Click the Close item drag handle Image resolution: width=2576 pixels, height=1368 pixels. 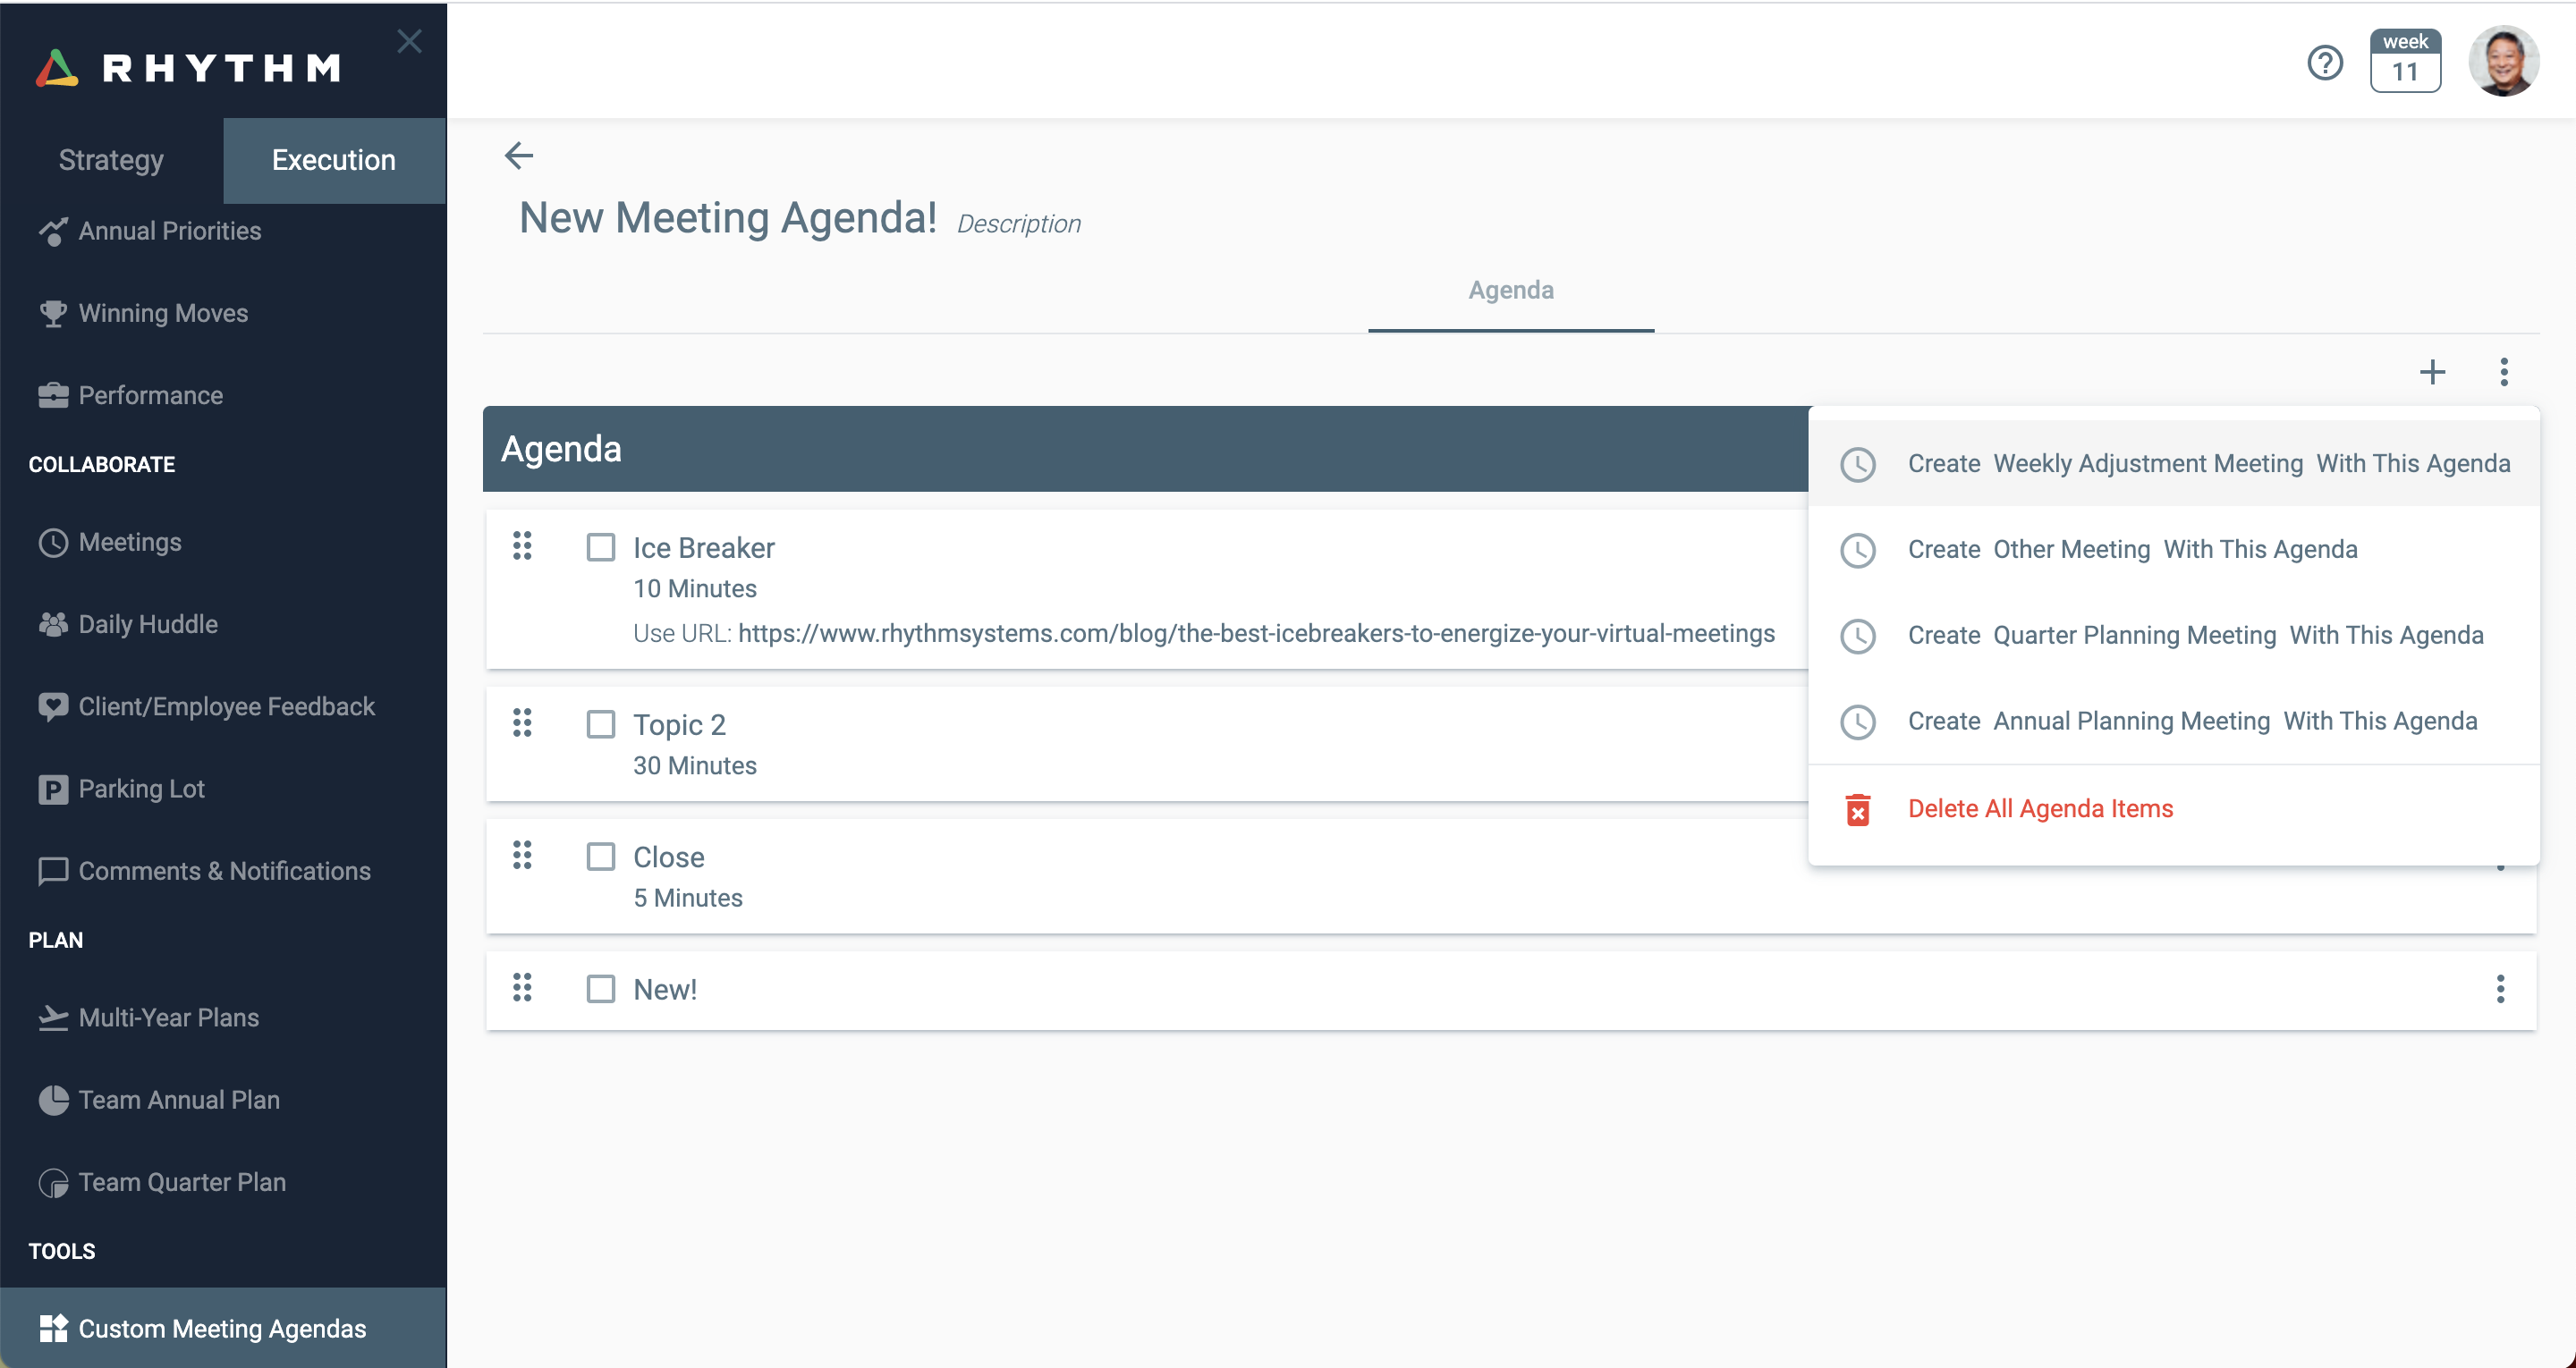tap(522, 854)
